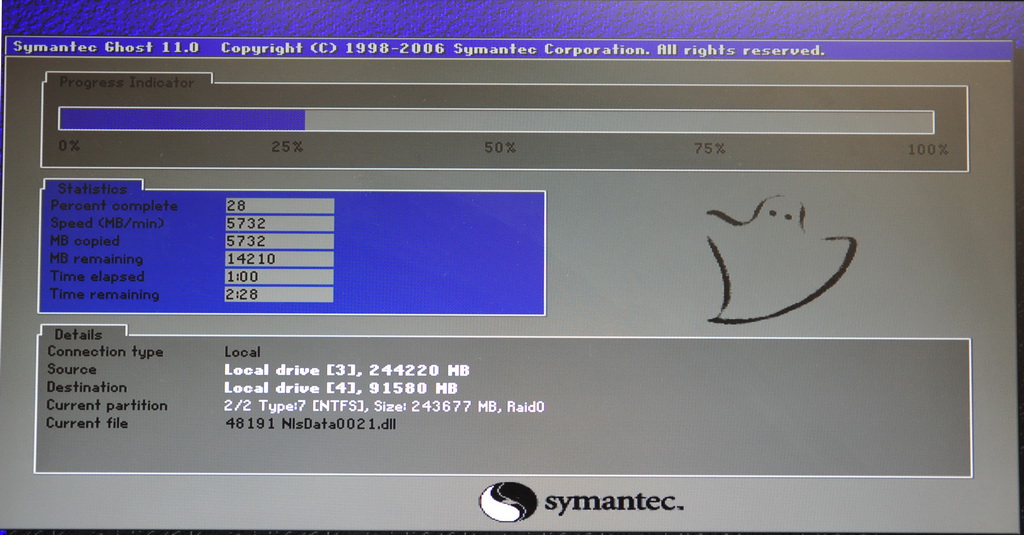Click the MB remaining label
Image resolution: width=1024 pixels, height=535 pixels.
97,259
